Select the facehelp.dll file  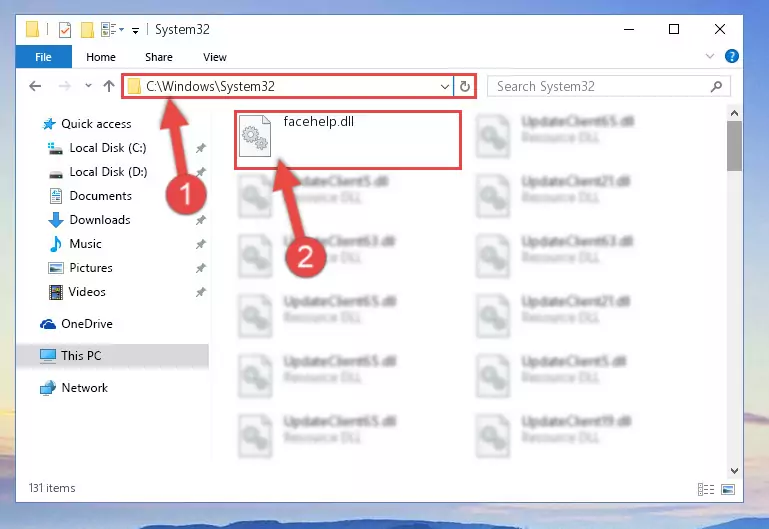pyautogui.click(x=348, y=140)
